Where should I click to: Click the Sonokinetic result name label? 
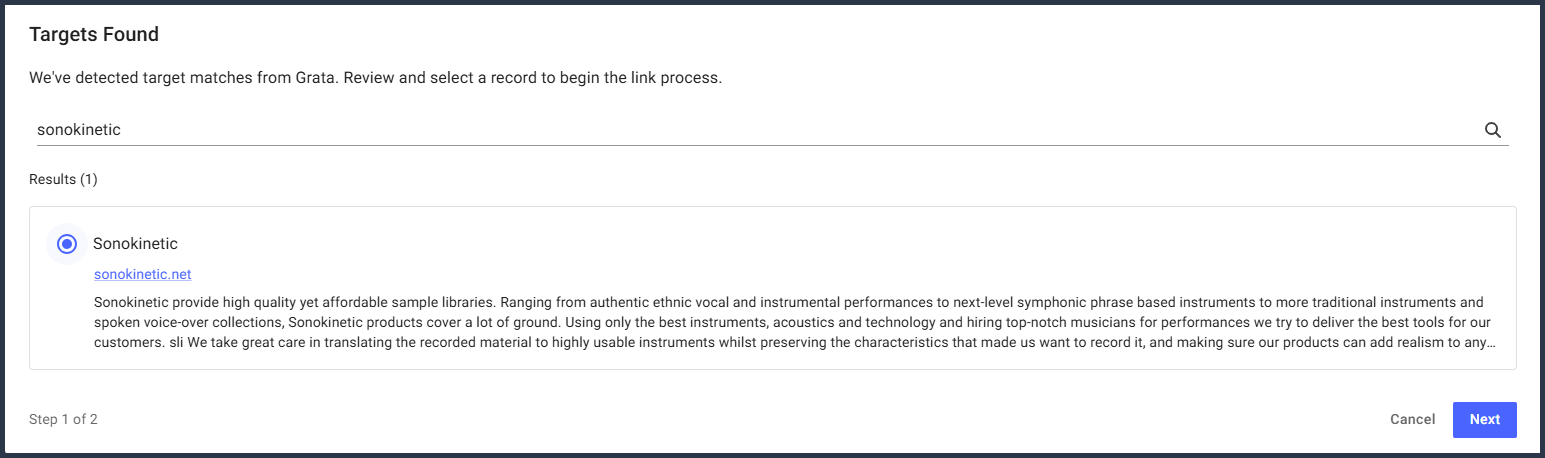click(135, 243)
